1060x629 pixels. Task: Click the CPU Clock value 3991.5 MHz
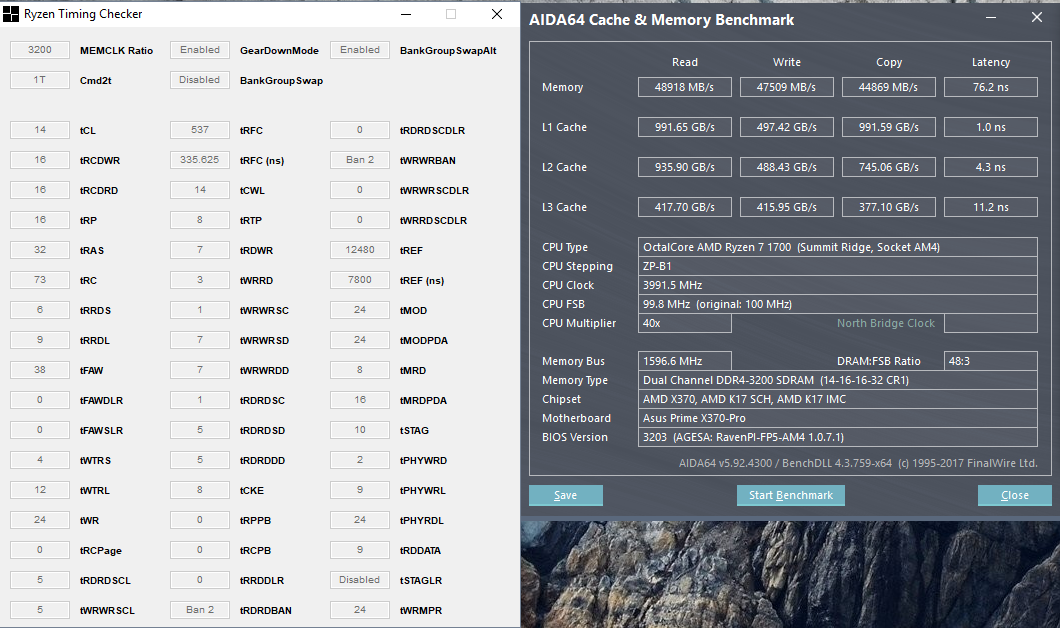click(x=838, y=285)
